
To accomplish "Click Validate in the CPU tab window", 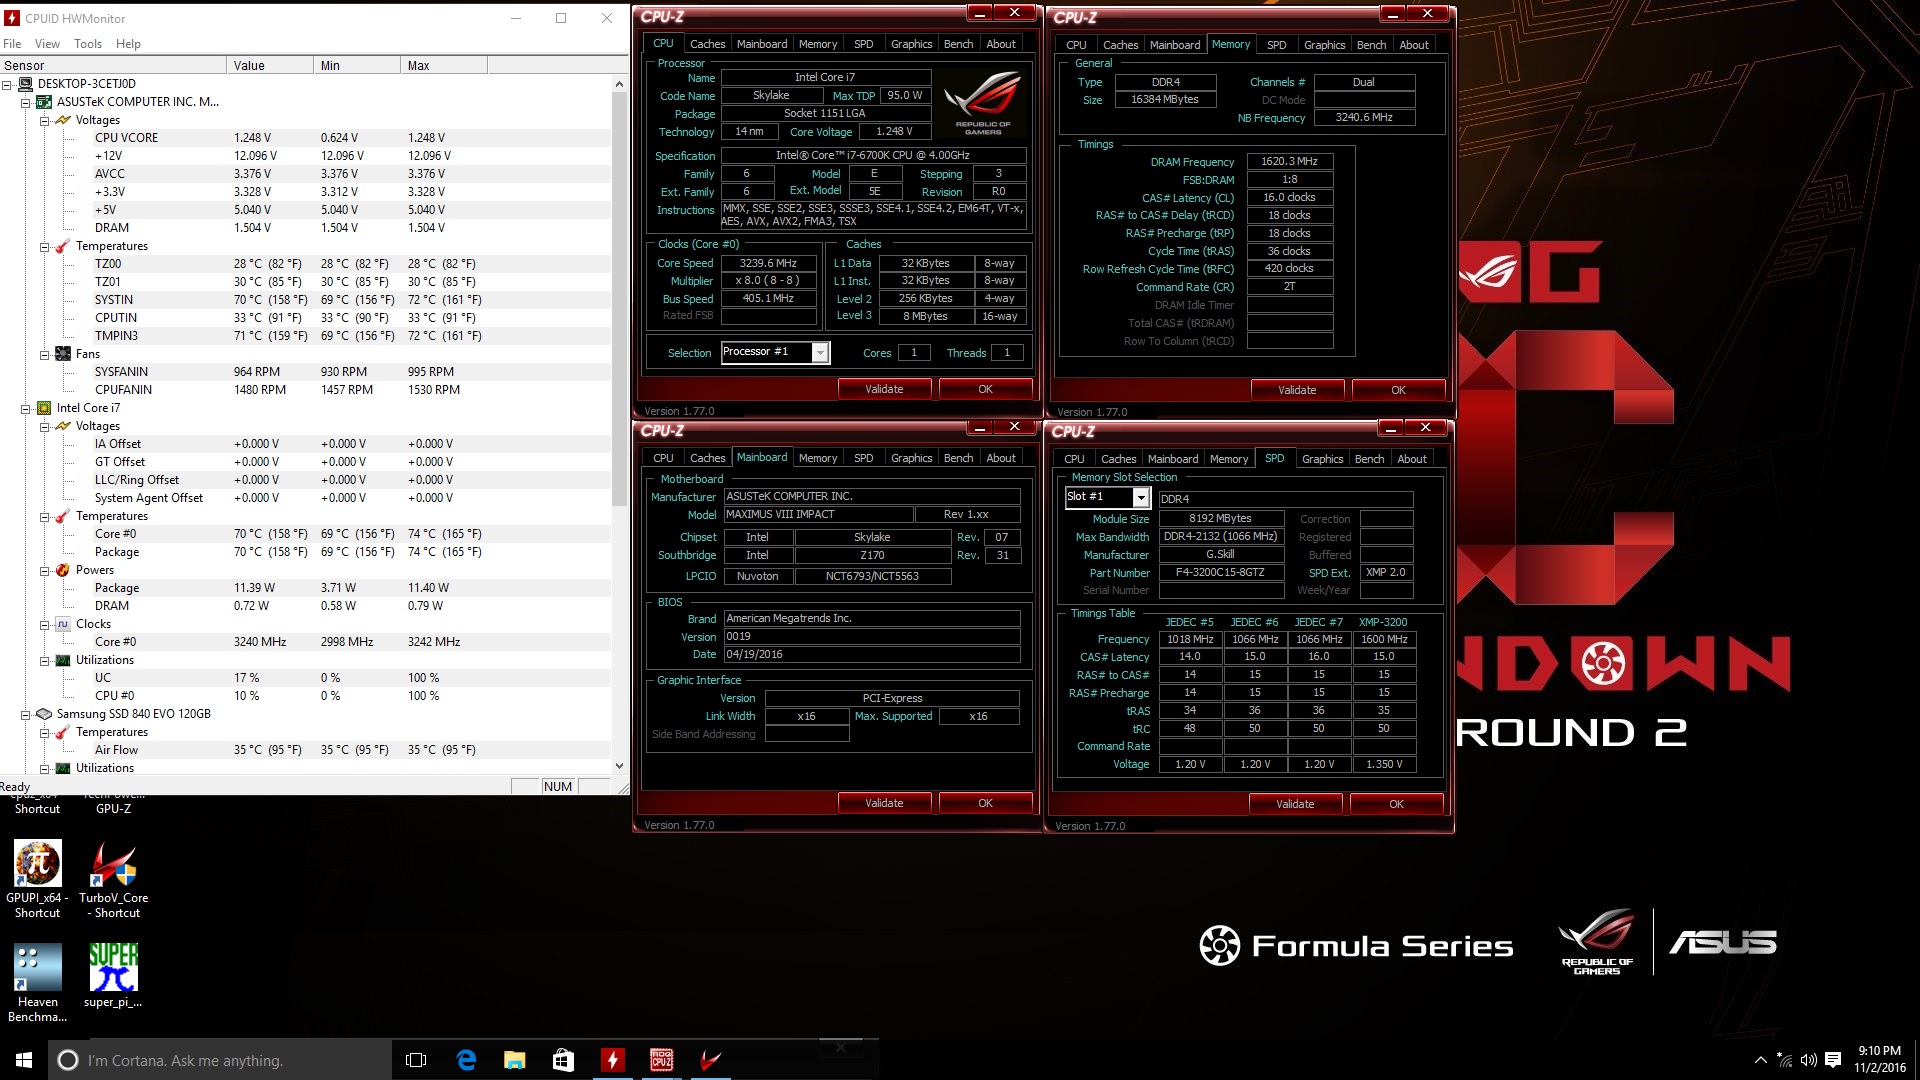I will (884, 389).
